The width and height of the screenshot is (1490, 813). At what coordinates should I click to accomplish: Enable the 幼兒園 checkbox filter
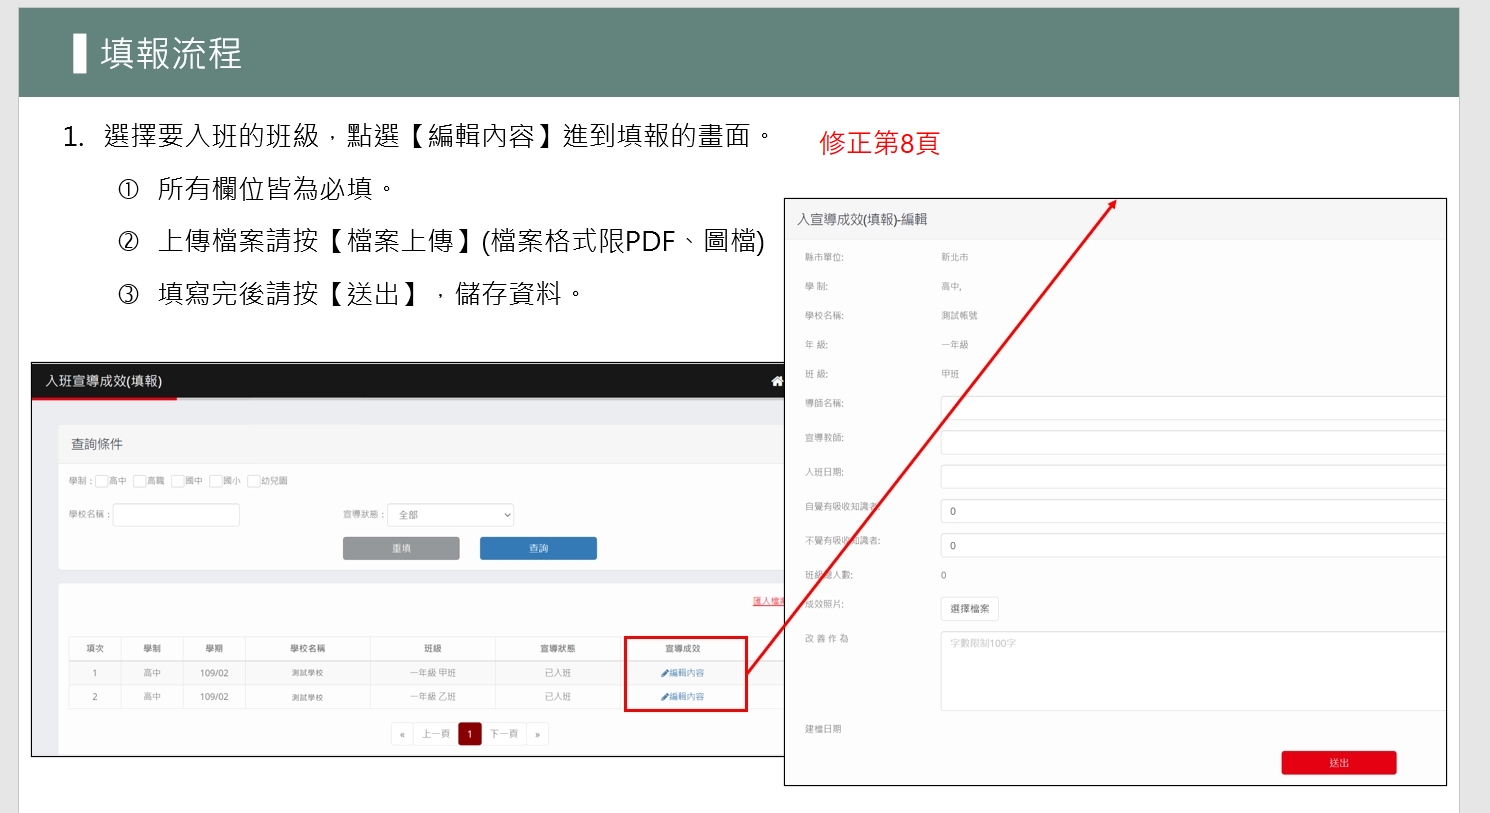click(x=253, y=481)
